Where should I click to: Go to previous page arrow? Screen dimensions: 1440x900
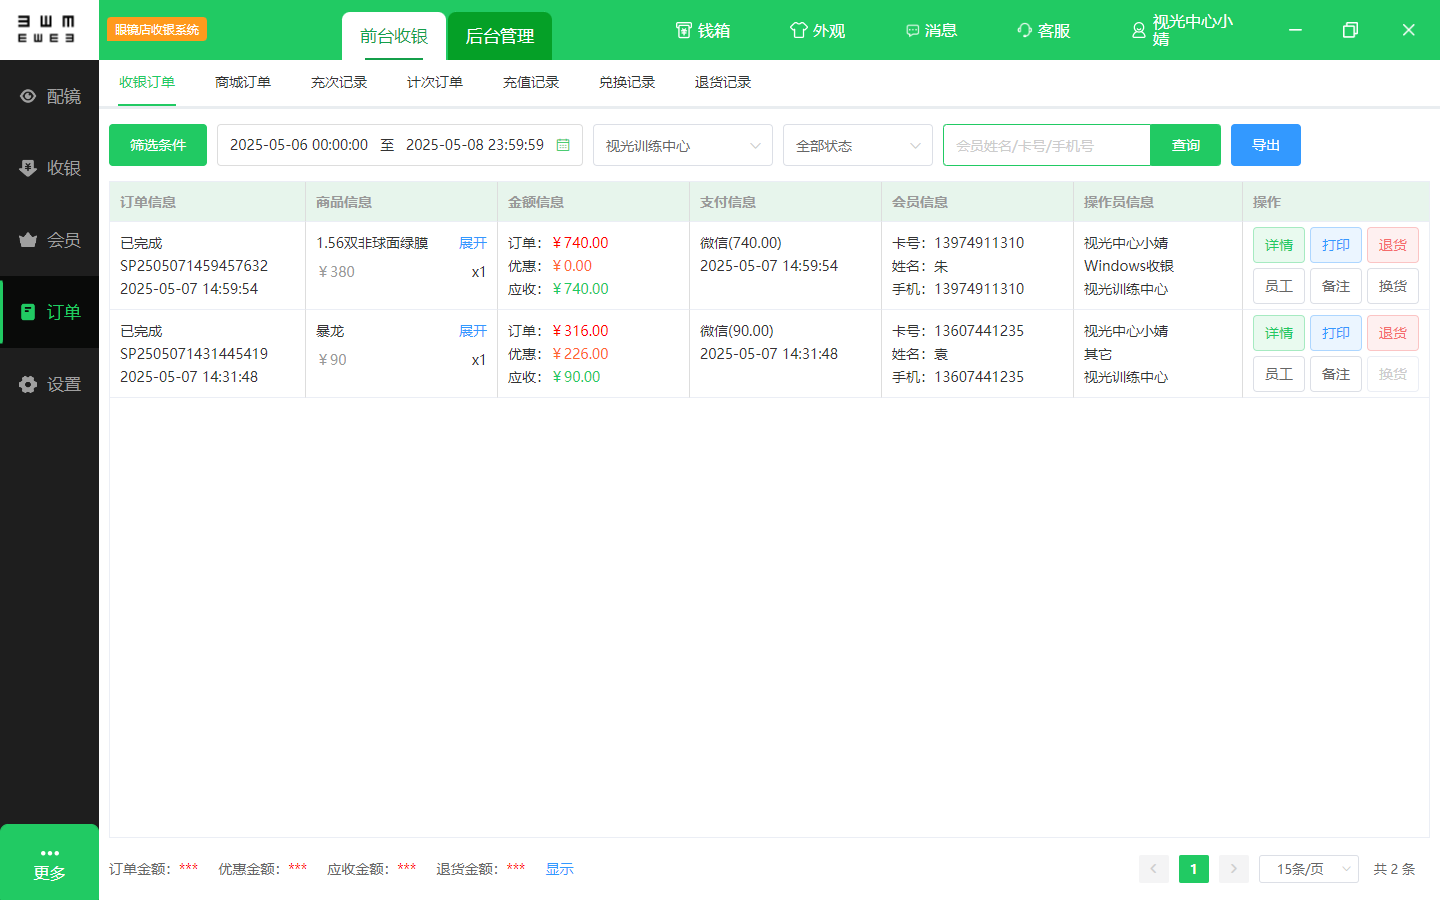(x=1153, y=869)
